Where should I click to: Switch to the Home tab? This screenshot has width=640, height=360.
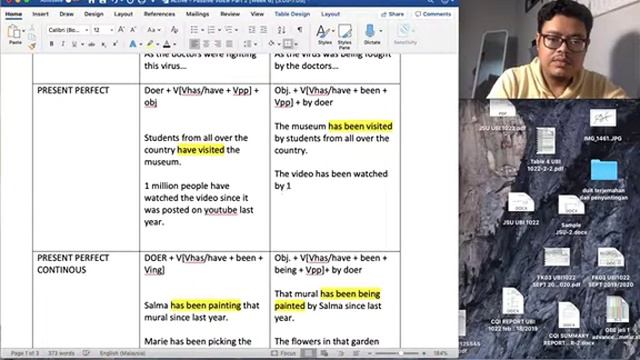(x=13, y=14)
